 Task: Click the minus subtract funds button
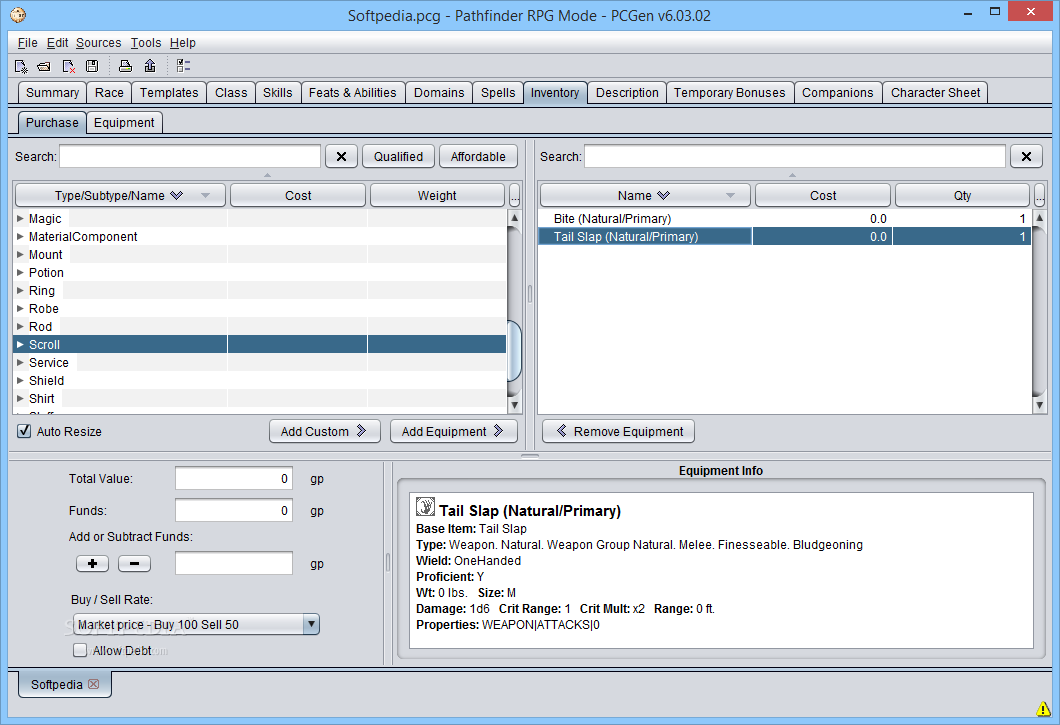135,563
